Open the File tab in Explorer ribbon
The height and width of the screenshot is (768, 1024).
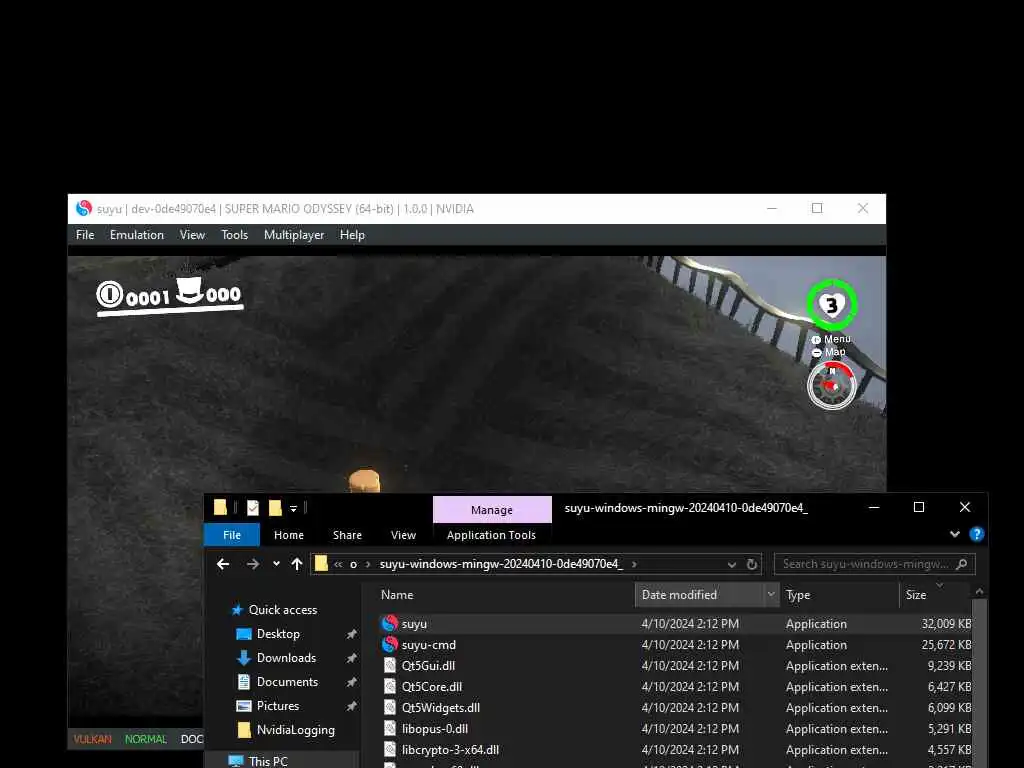232,535
